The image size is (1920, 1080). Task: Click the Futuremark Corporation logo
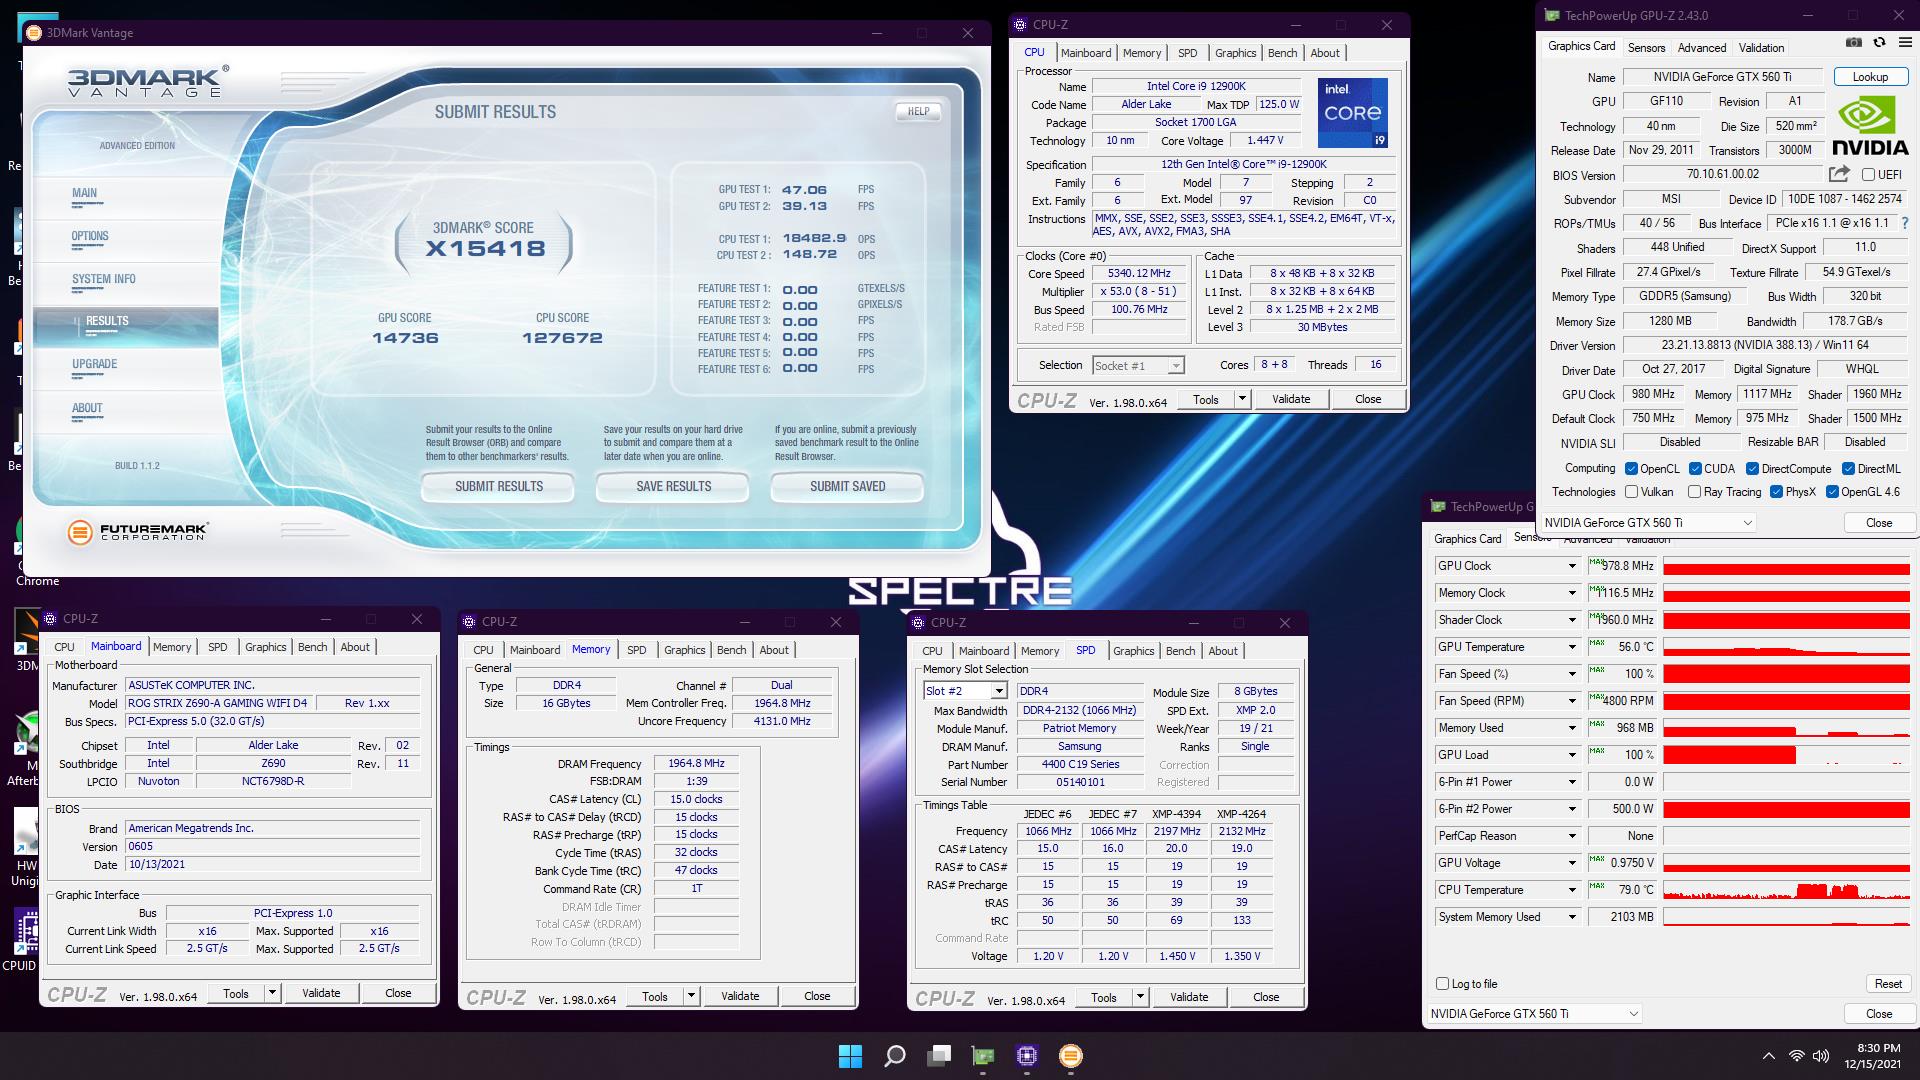point(137,532)
